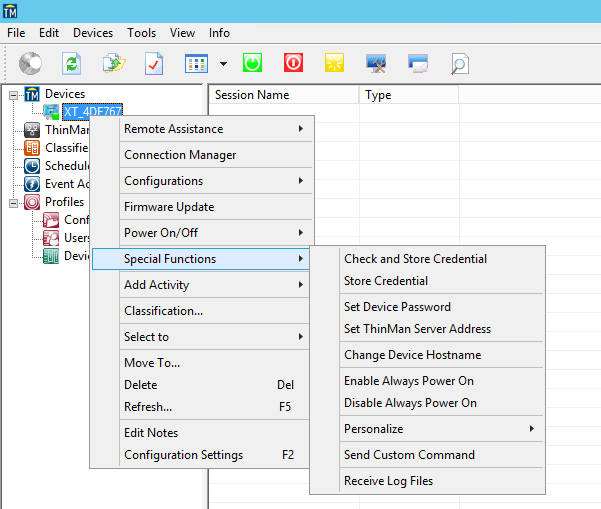Click the remote monitor toolbar icon
The image size is (601, 509).
coord(376,63)
